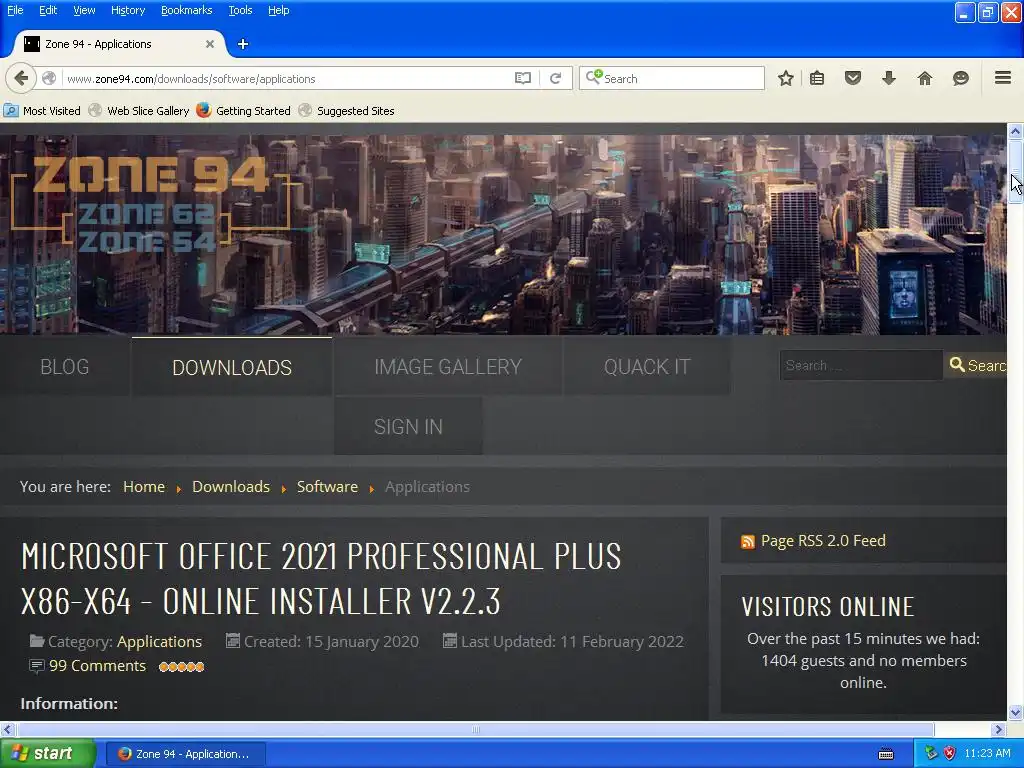Image resolution: width=1024 pixels, height=768 pixels.
Task: Click the Zone 94 site logo
Action: click(151, 204)
